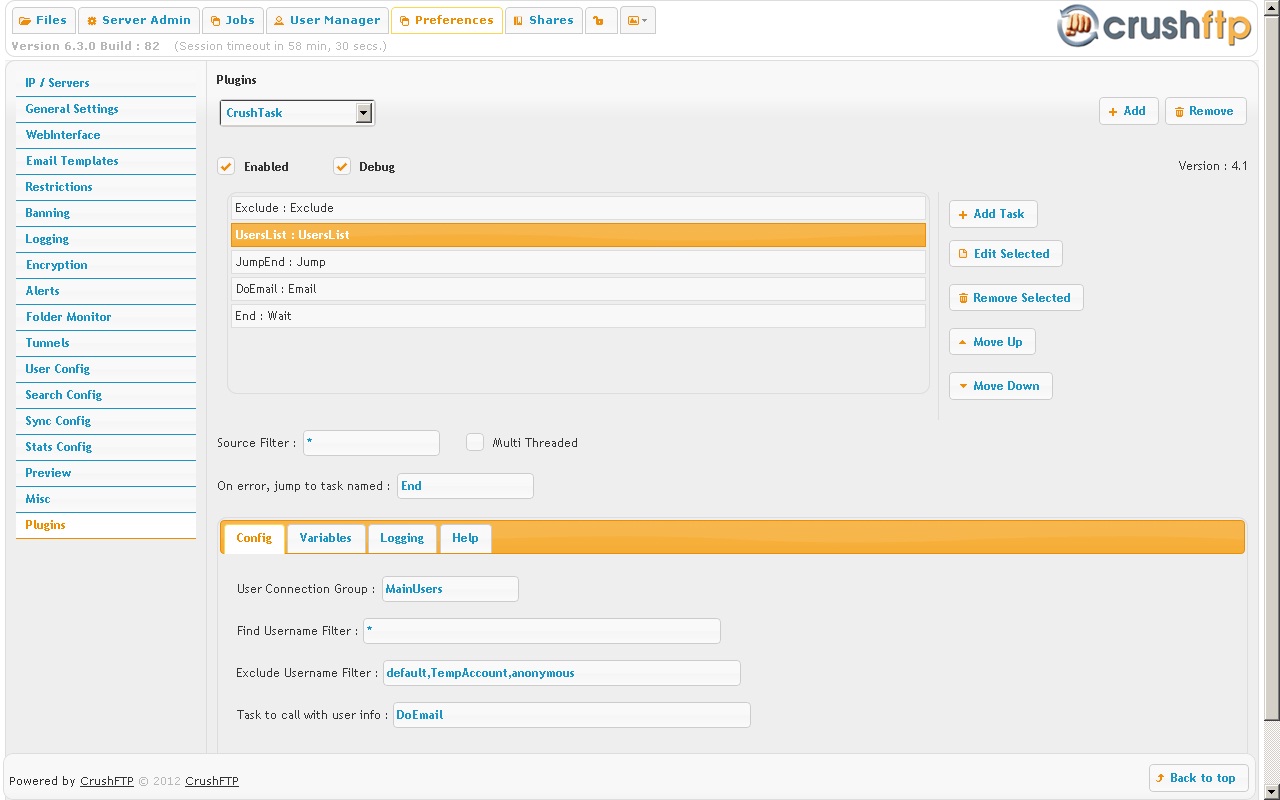Open Email Templates section
The image size is (1280, 800).
click(x=106, y=161)
